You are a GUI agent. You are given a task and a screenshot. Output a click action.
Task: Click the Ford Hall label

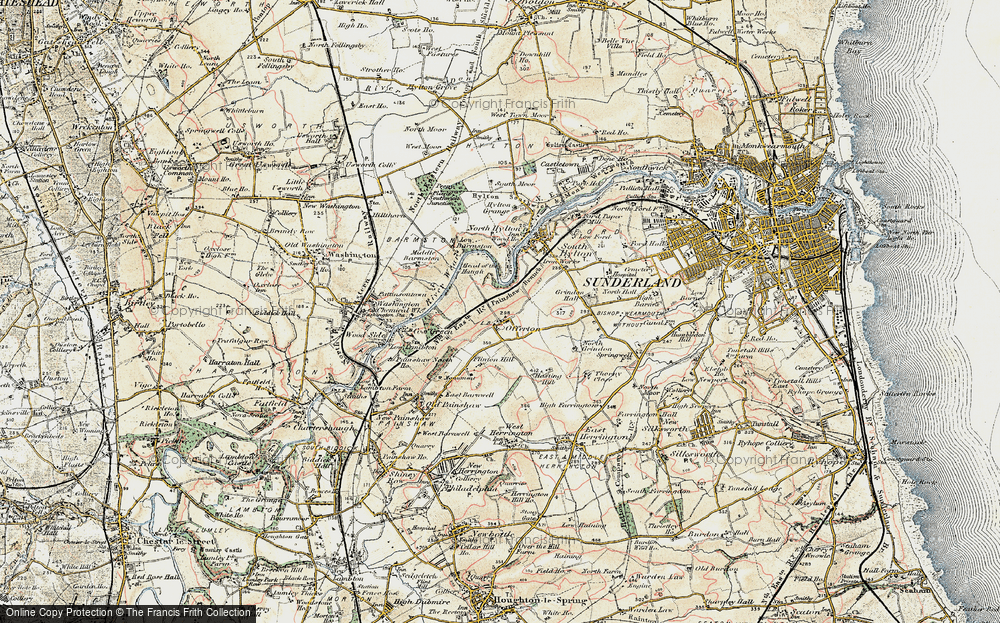tap(647, 244)
